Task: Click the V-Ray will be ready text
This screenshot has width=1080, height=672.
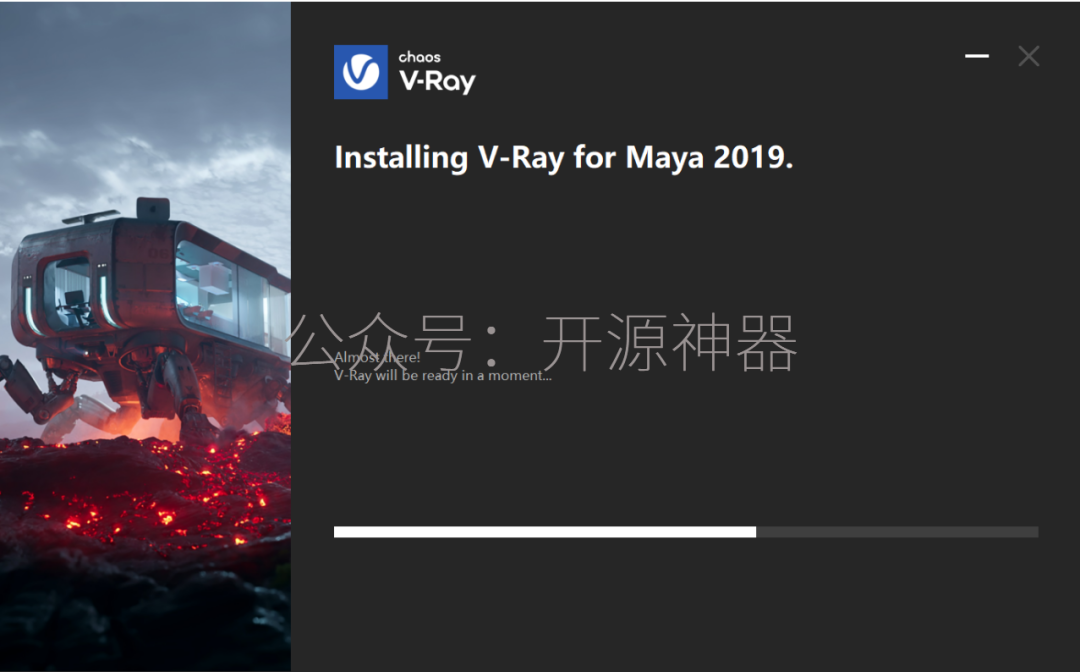Action: click(442, 375)
